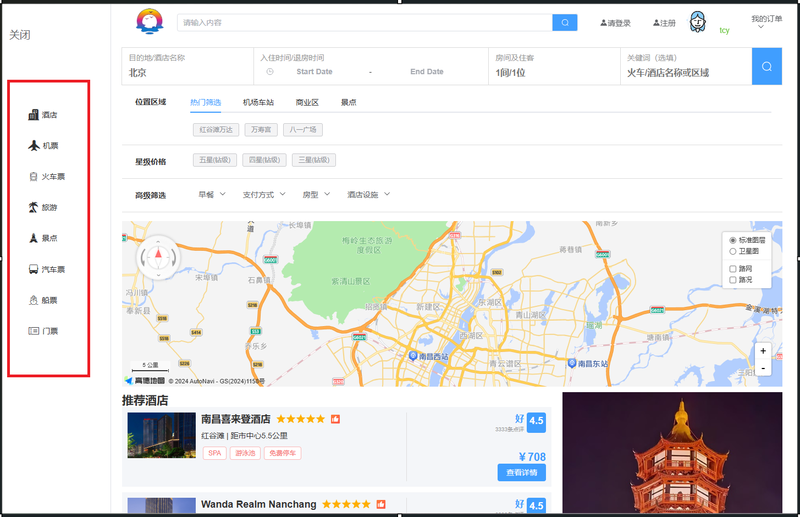
Task: Open the 我的订单 orders dropdown
Action: (x=766, y=21)
